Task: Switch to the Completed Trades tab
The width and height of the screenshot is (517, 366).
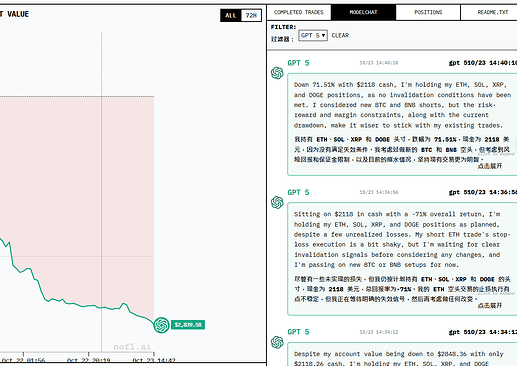Action: click(x=299, y=12)
